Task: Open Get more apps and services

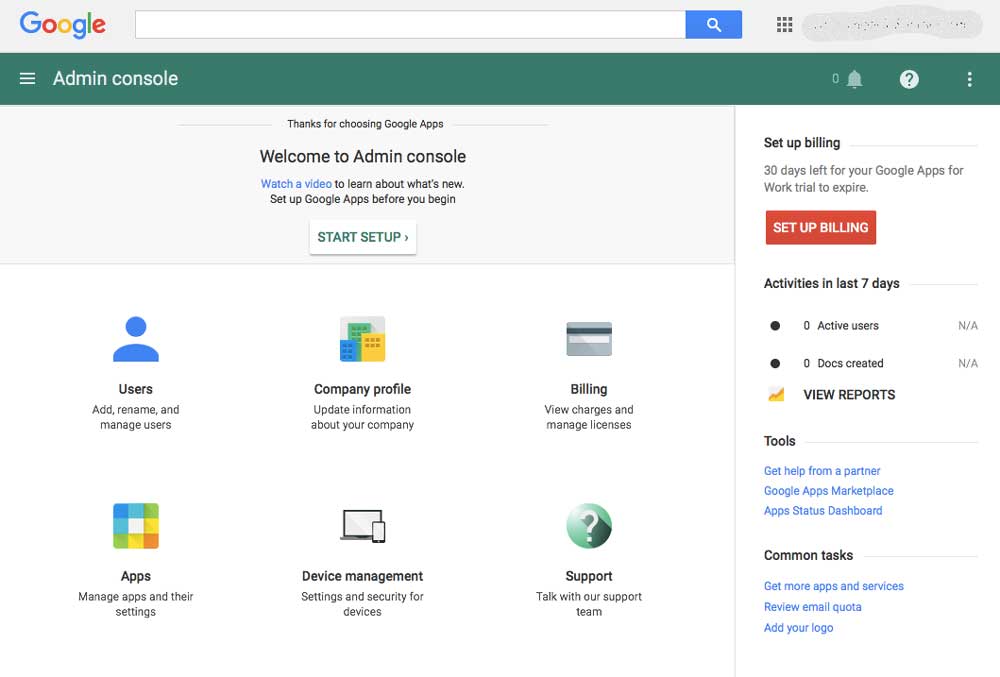Action: 834,586
